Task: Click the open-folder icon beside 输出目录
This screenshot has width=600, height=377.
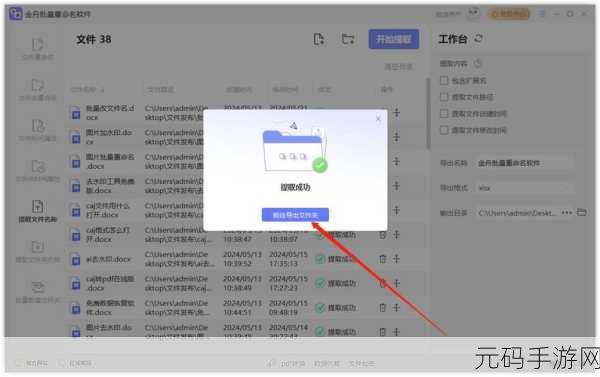Action: coord(581,212)
